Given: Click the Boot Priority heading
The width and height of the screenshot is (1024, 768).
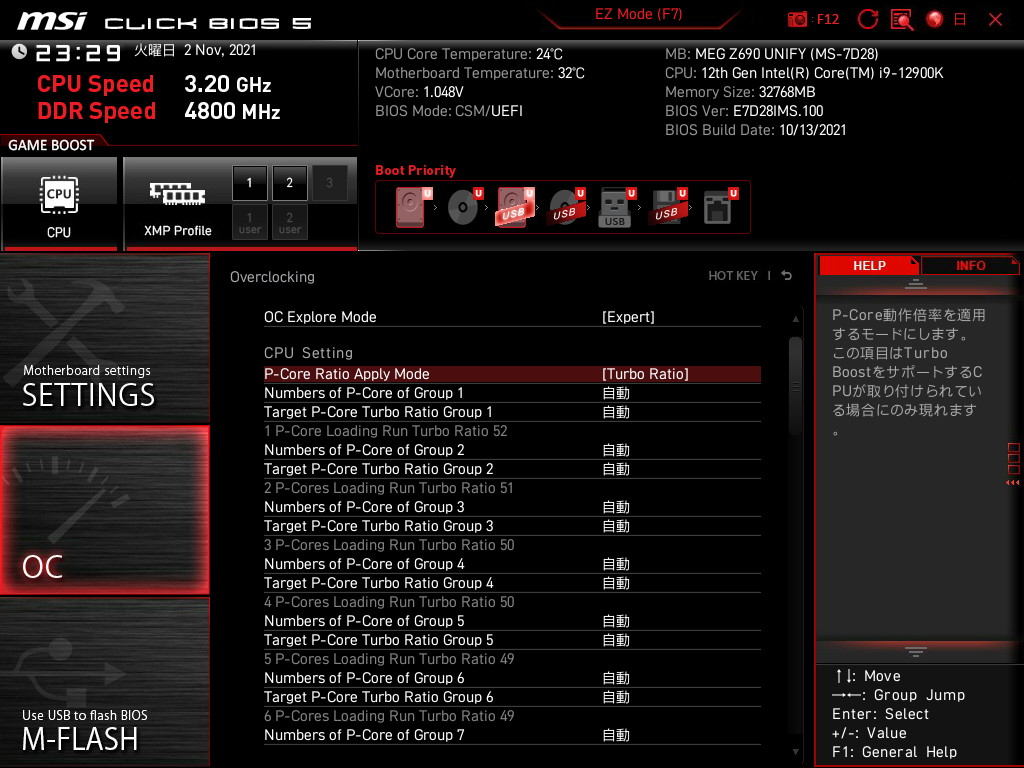Looking at the screenshot, I should coord(415,170).
